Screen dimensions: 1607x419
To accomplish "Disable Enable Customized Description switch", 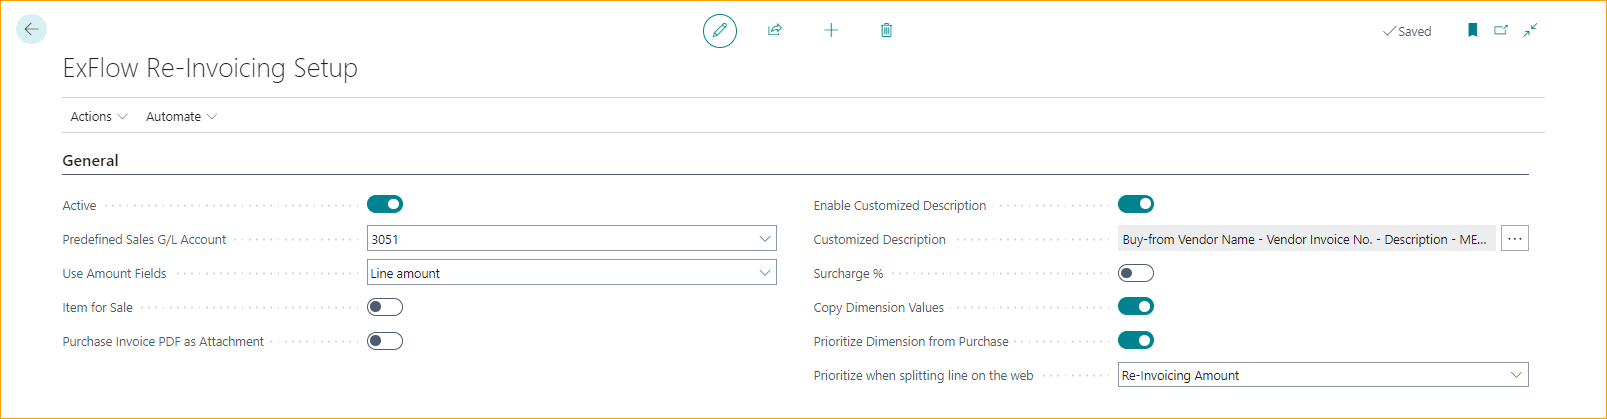I will click(1136, 204).
